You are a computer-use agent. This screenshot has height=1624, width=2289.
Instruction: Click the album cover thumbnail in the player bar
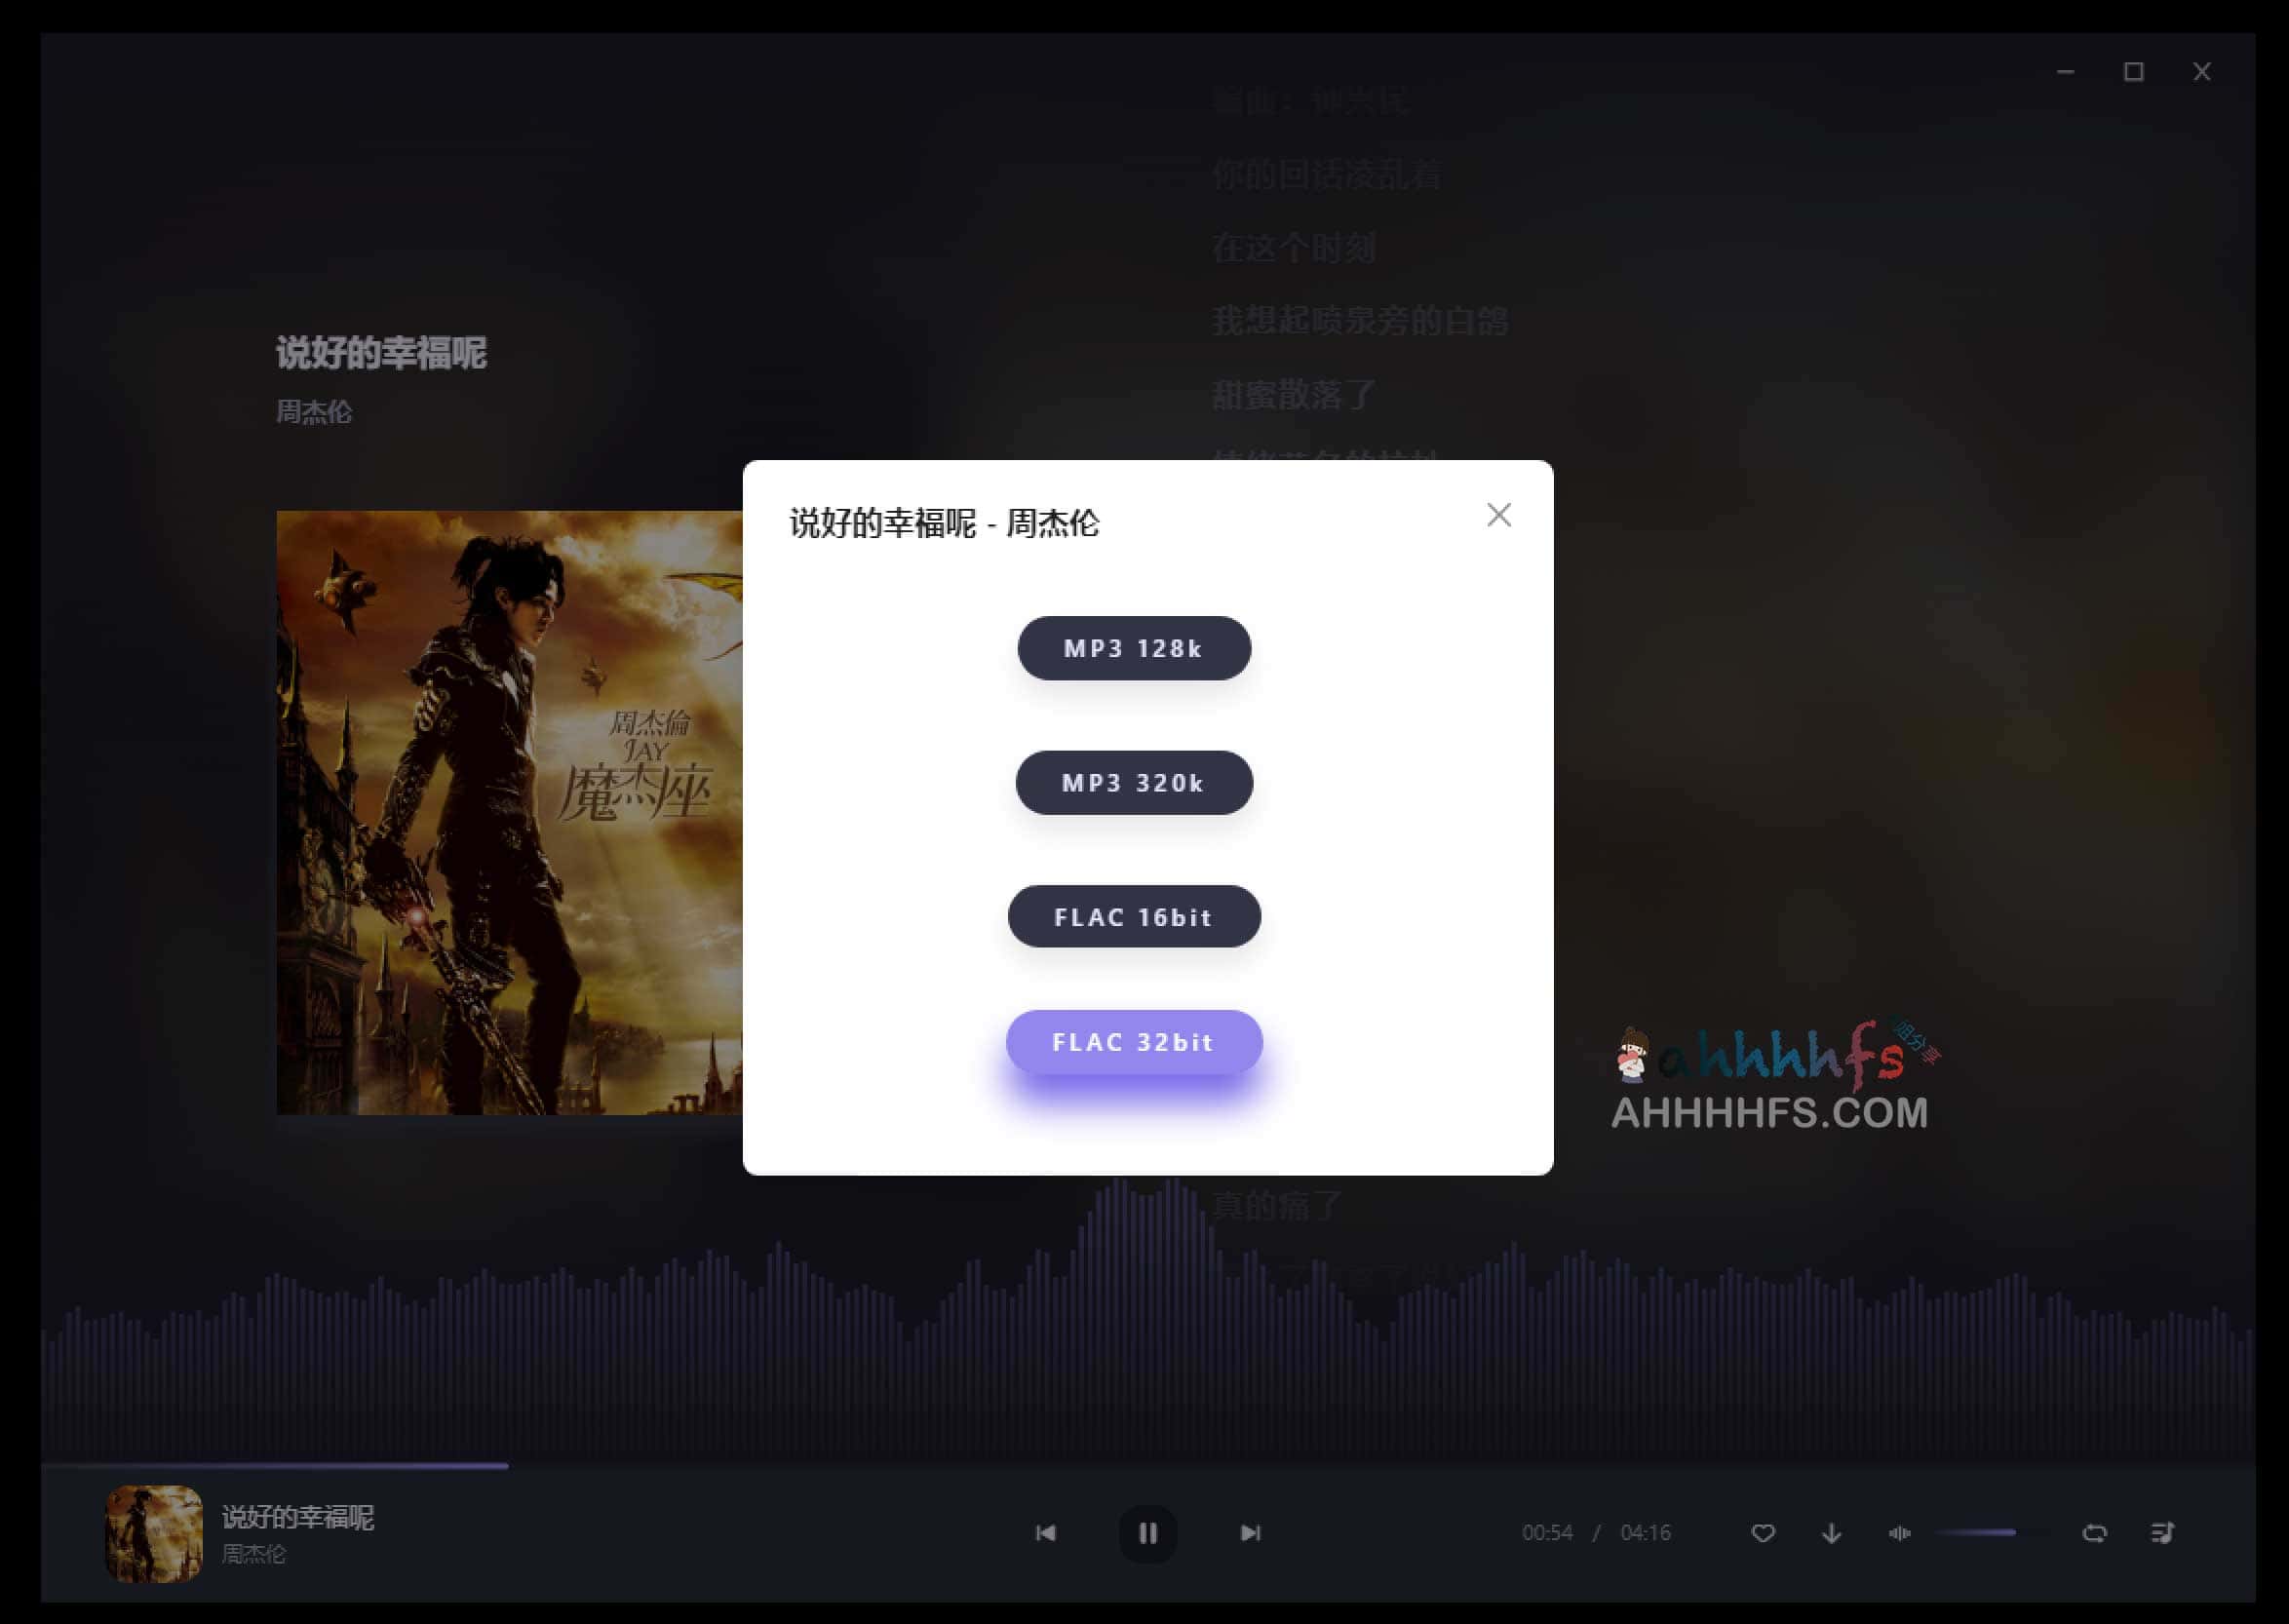click(x=154, y=1532)
